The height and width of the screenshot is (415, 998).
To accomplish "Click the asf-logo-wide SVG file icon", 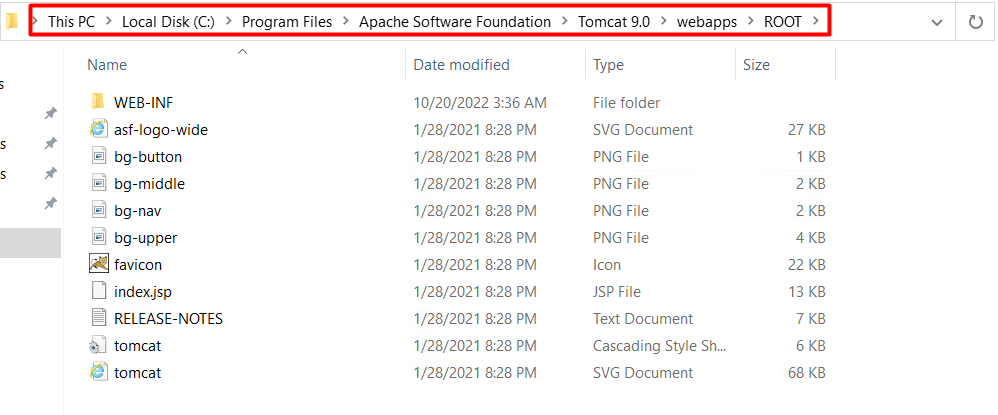I will pos(97,129).
